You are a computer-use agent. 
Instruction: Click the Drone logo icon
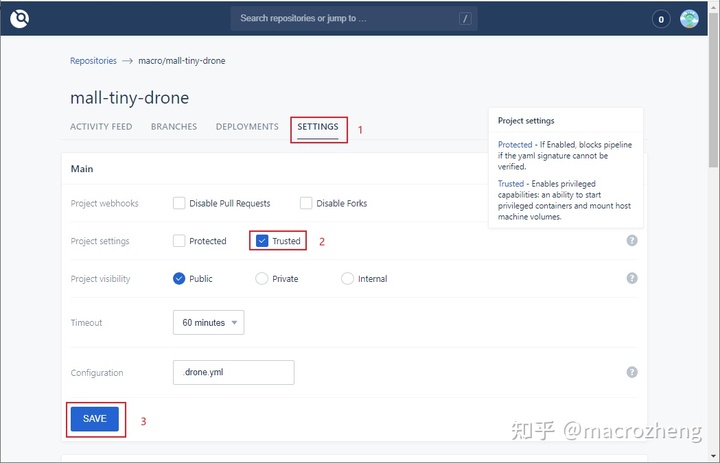20,18
